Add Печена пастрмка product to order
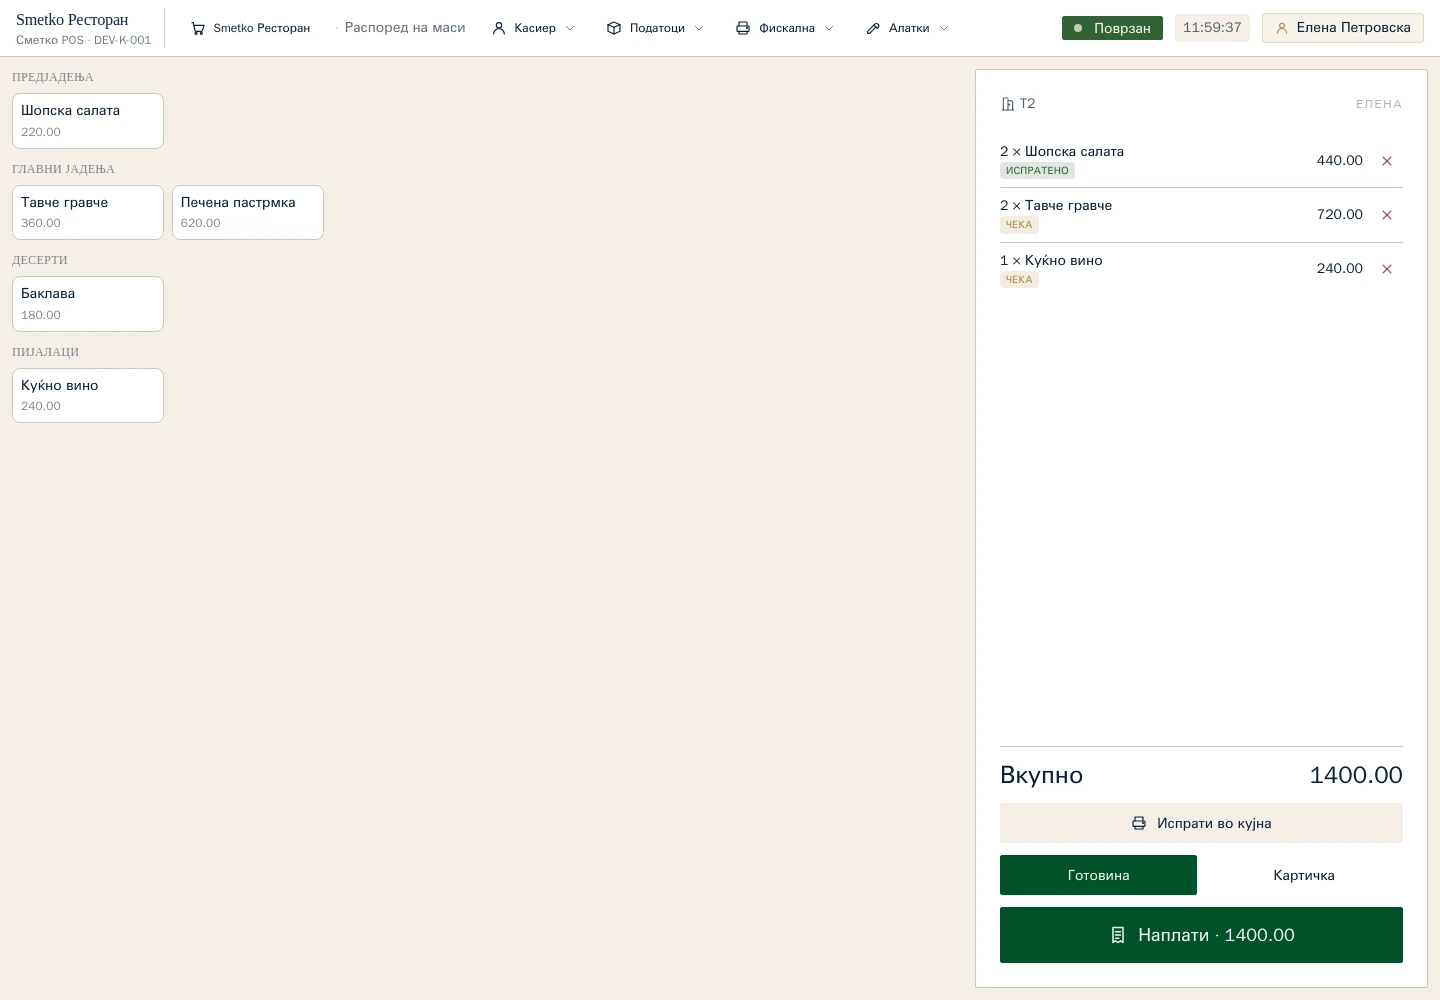1440x1000 pixels. click(248, 212)
